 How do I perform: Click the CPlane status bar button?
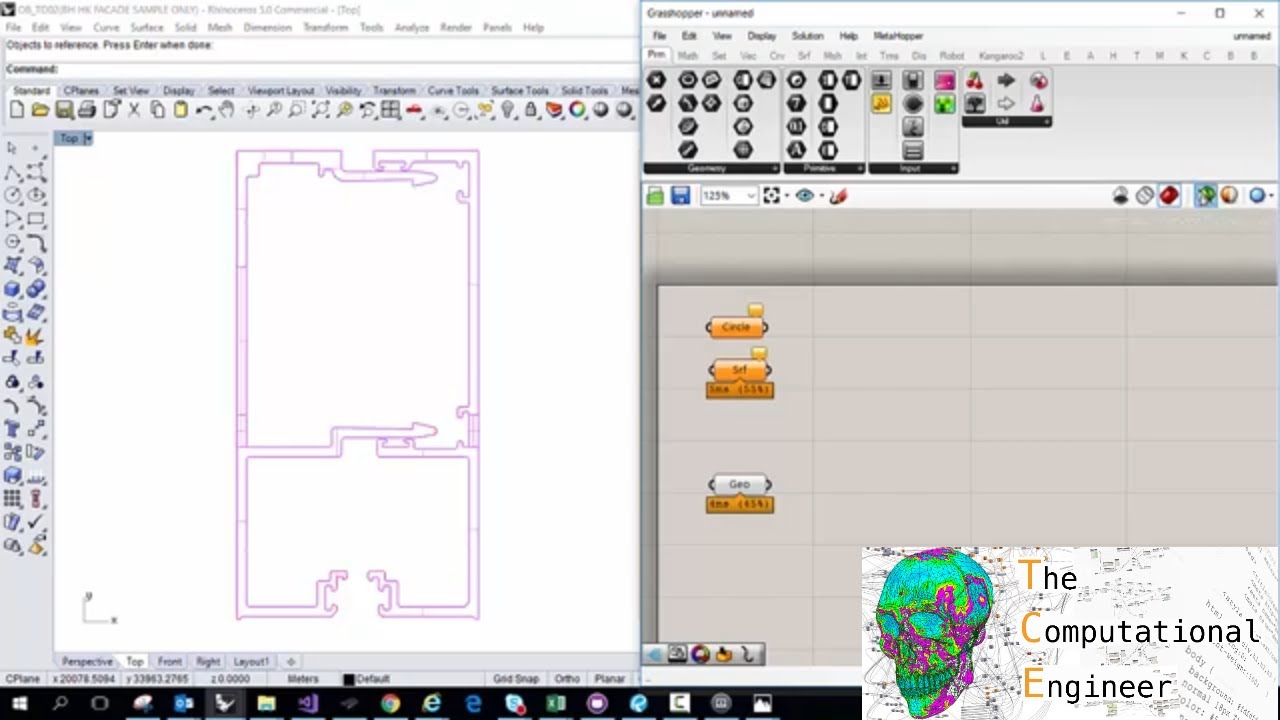[23, 679]
